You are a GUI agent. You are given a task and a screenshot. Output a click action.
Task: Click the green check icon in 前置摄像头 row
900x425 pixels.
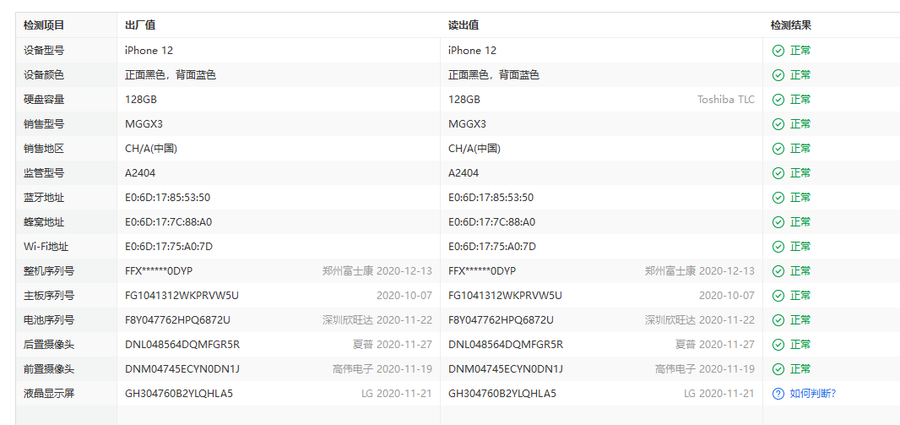pyautogui.click(x=778, y=369)
